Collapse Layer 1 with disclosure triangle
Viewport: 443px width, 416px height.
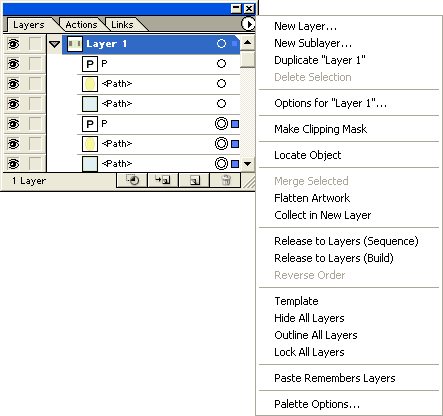(54, 44)
